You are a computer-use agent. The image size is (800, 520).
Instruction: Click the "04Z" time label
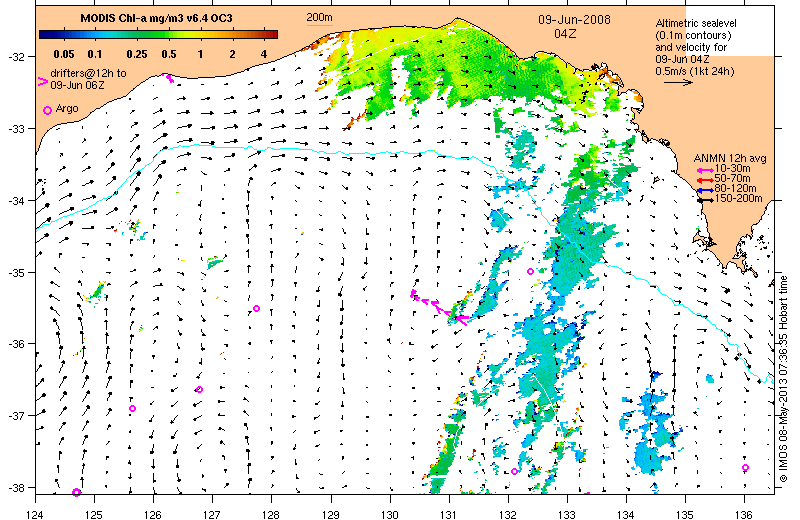pos(565,34)
